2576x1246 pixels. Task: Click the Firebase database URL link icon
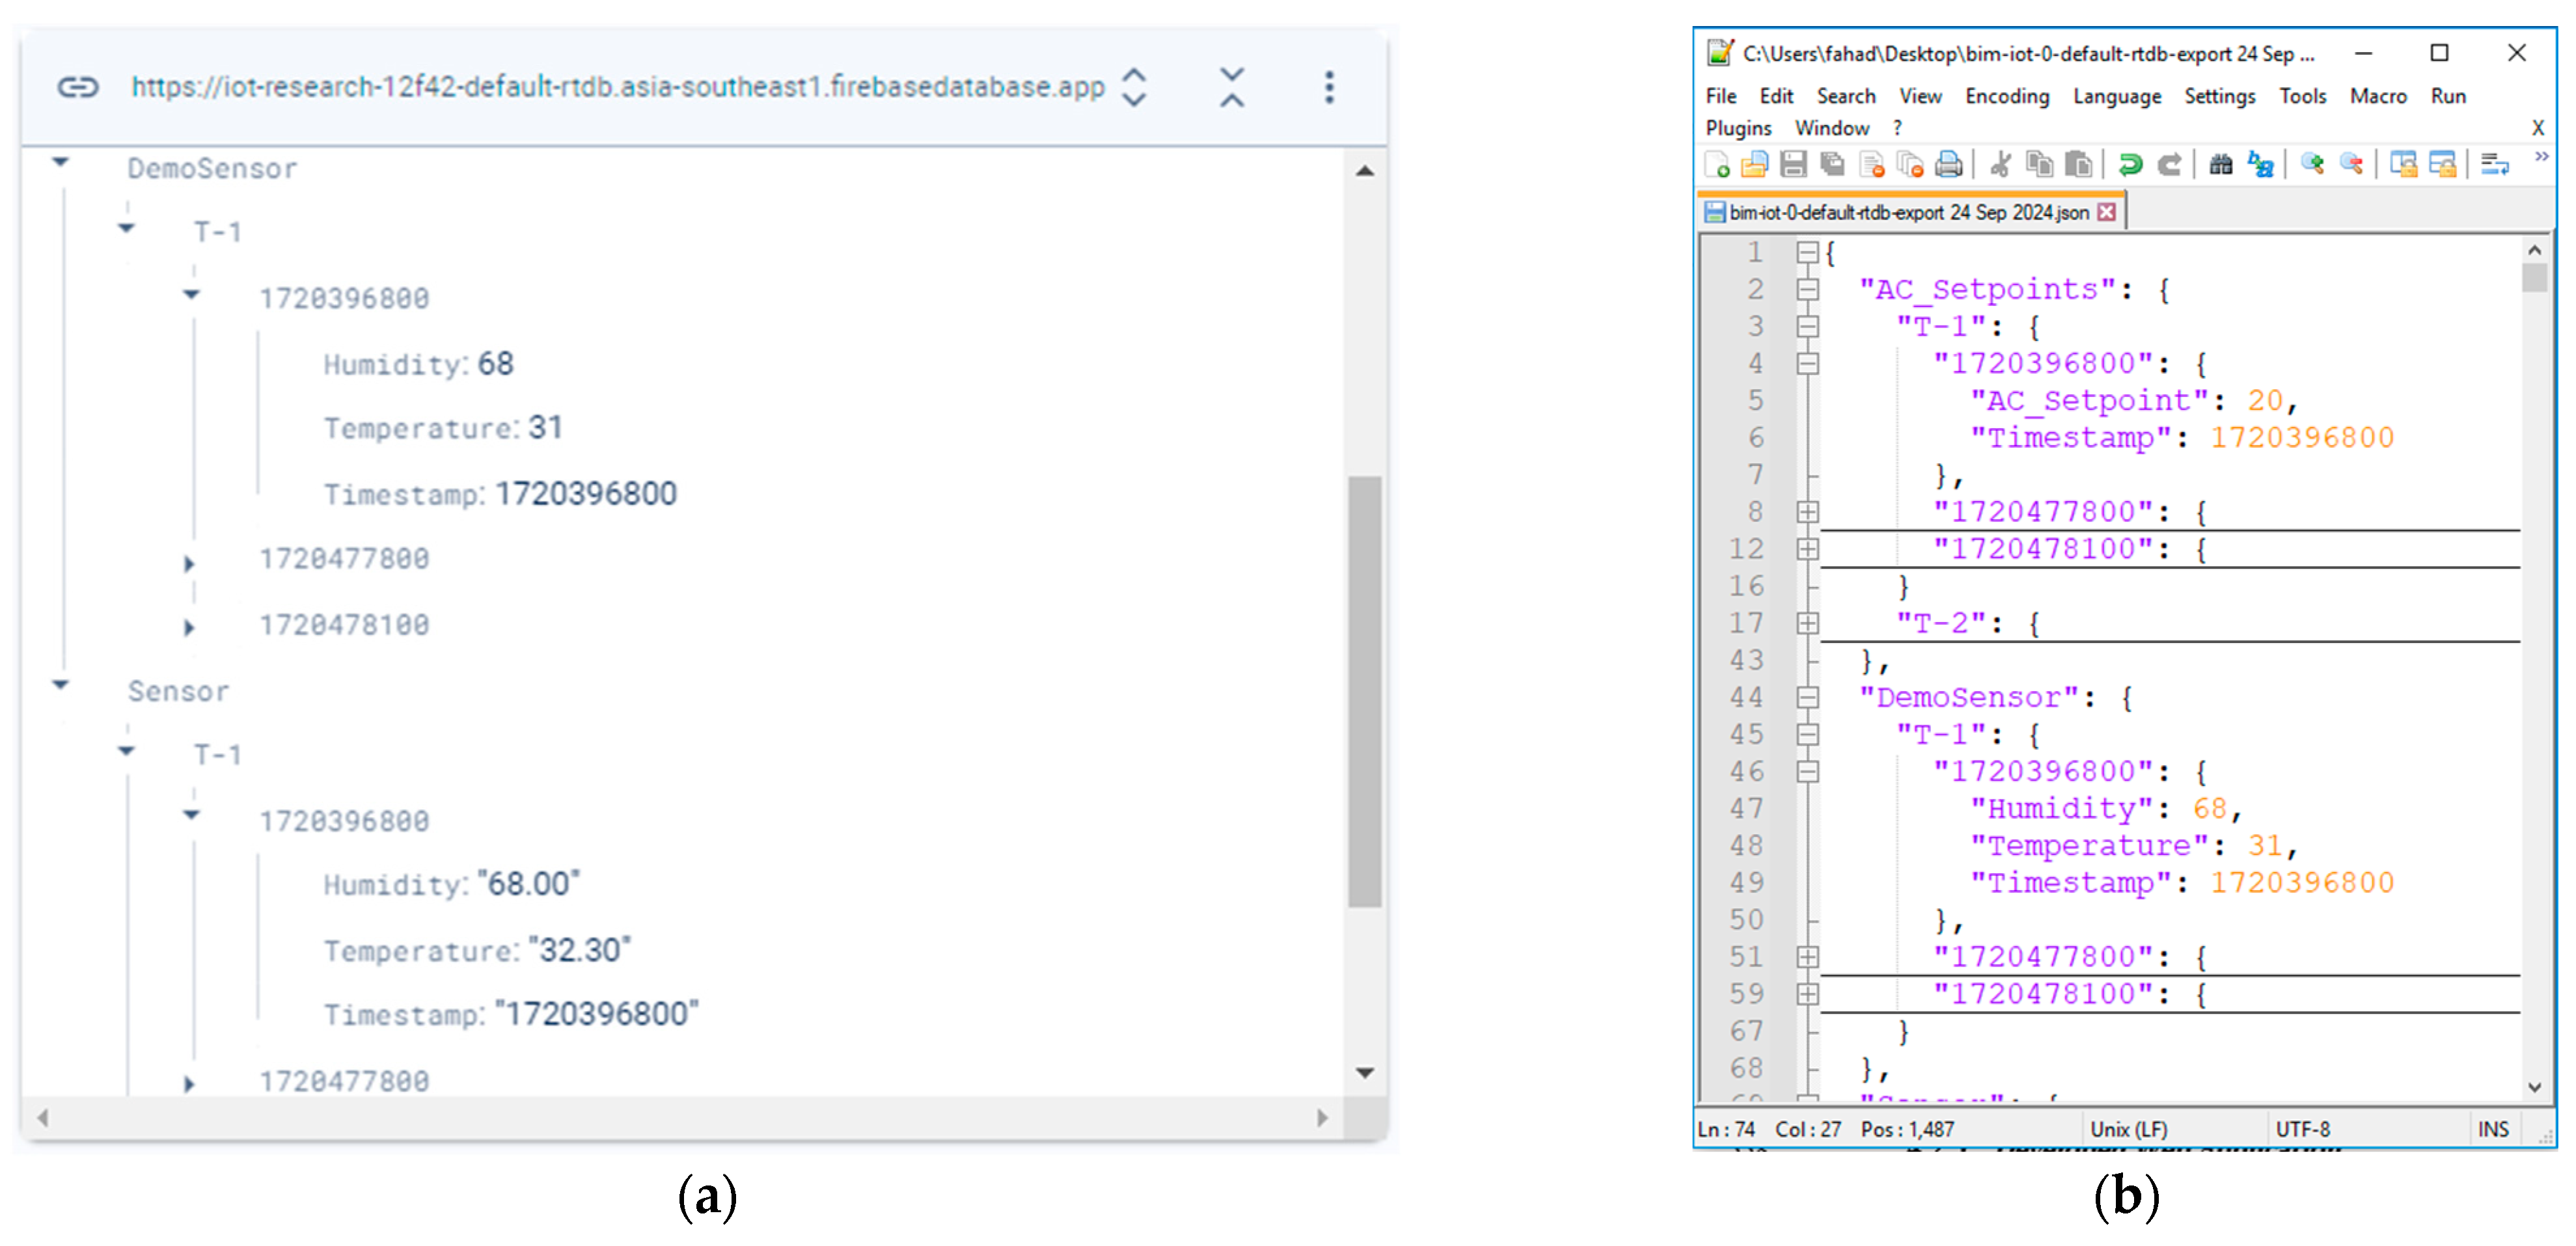click(77, 88)
